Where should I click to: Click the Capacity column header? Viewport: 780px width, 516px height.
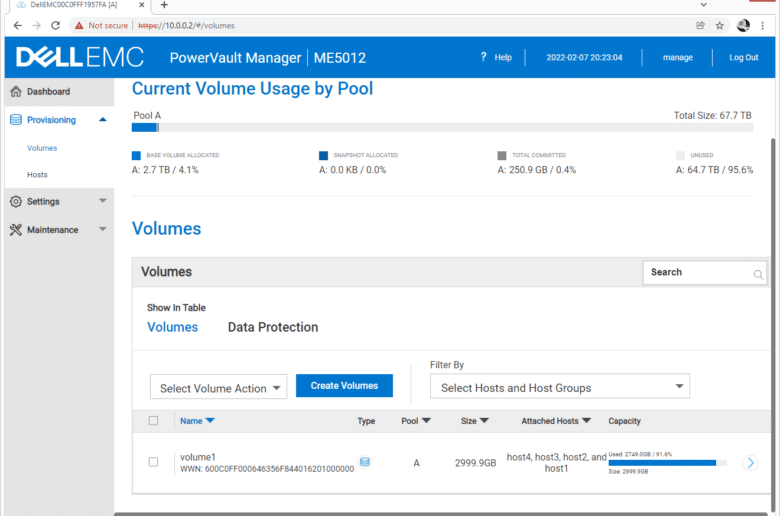[x=624, y=421]
